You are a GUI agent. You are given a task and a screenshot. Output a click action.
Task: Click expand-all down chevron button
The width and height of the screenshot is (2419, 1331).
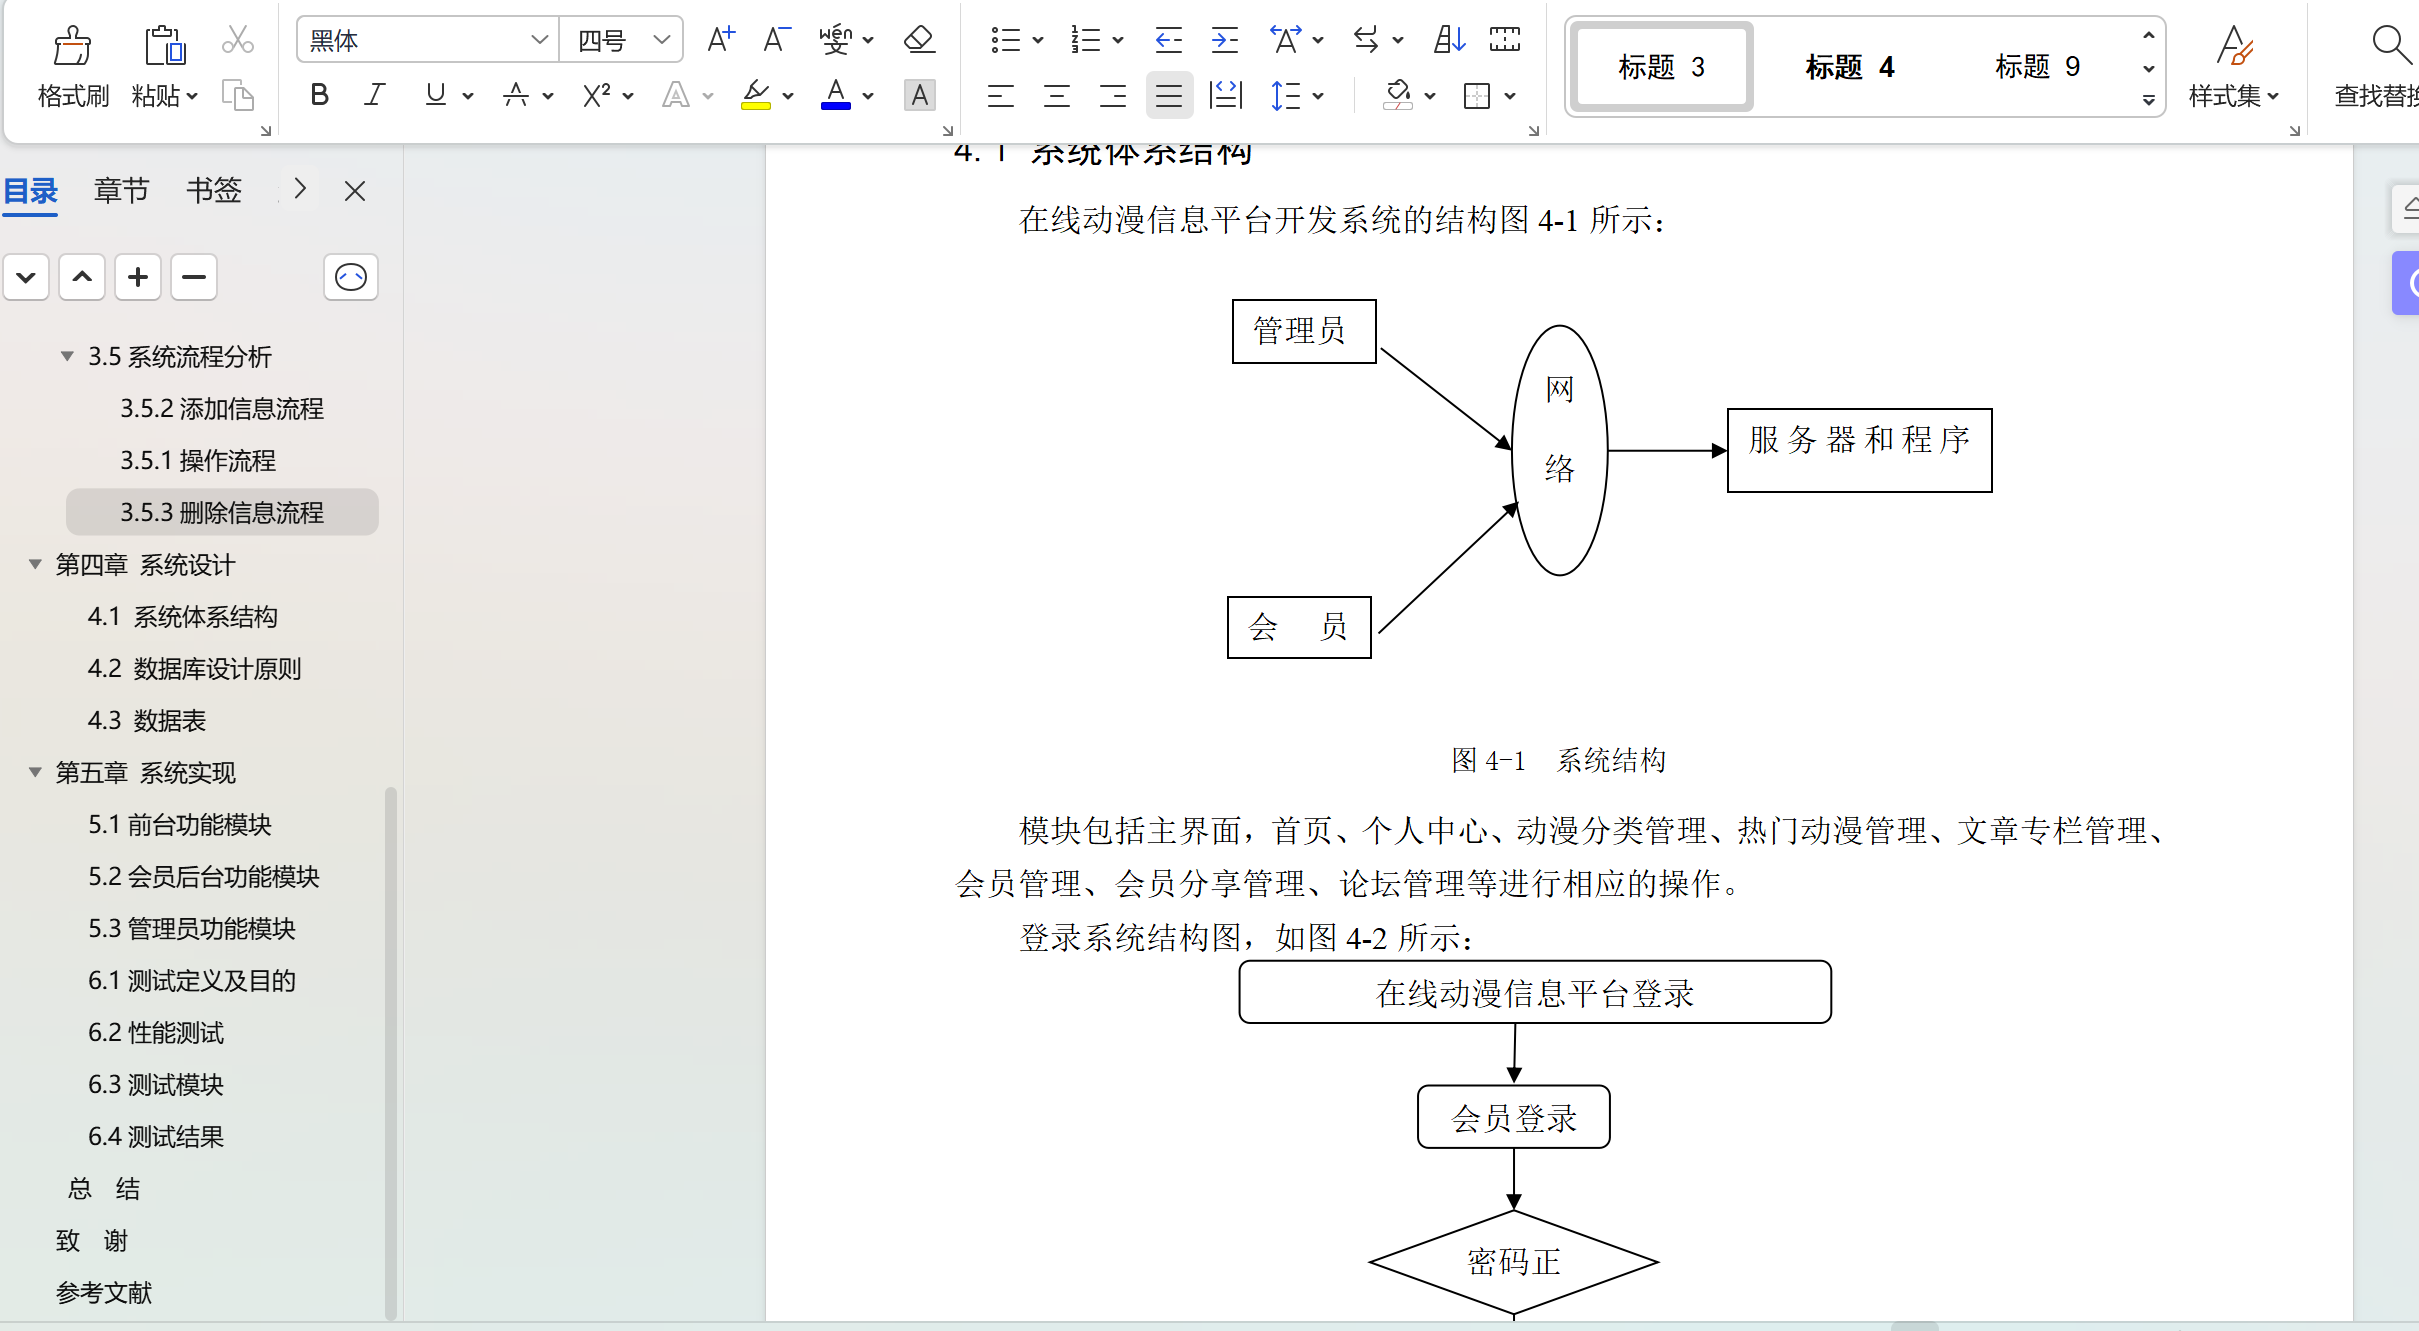[26, 277]
